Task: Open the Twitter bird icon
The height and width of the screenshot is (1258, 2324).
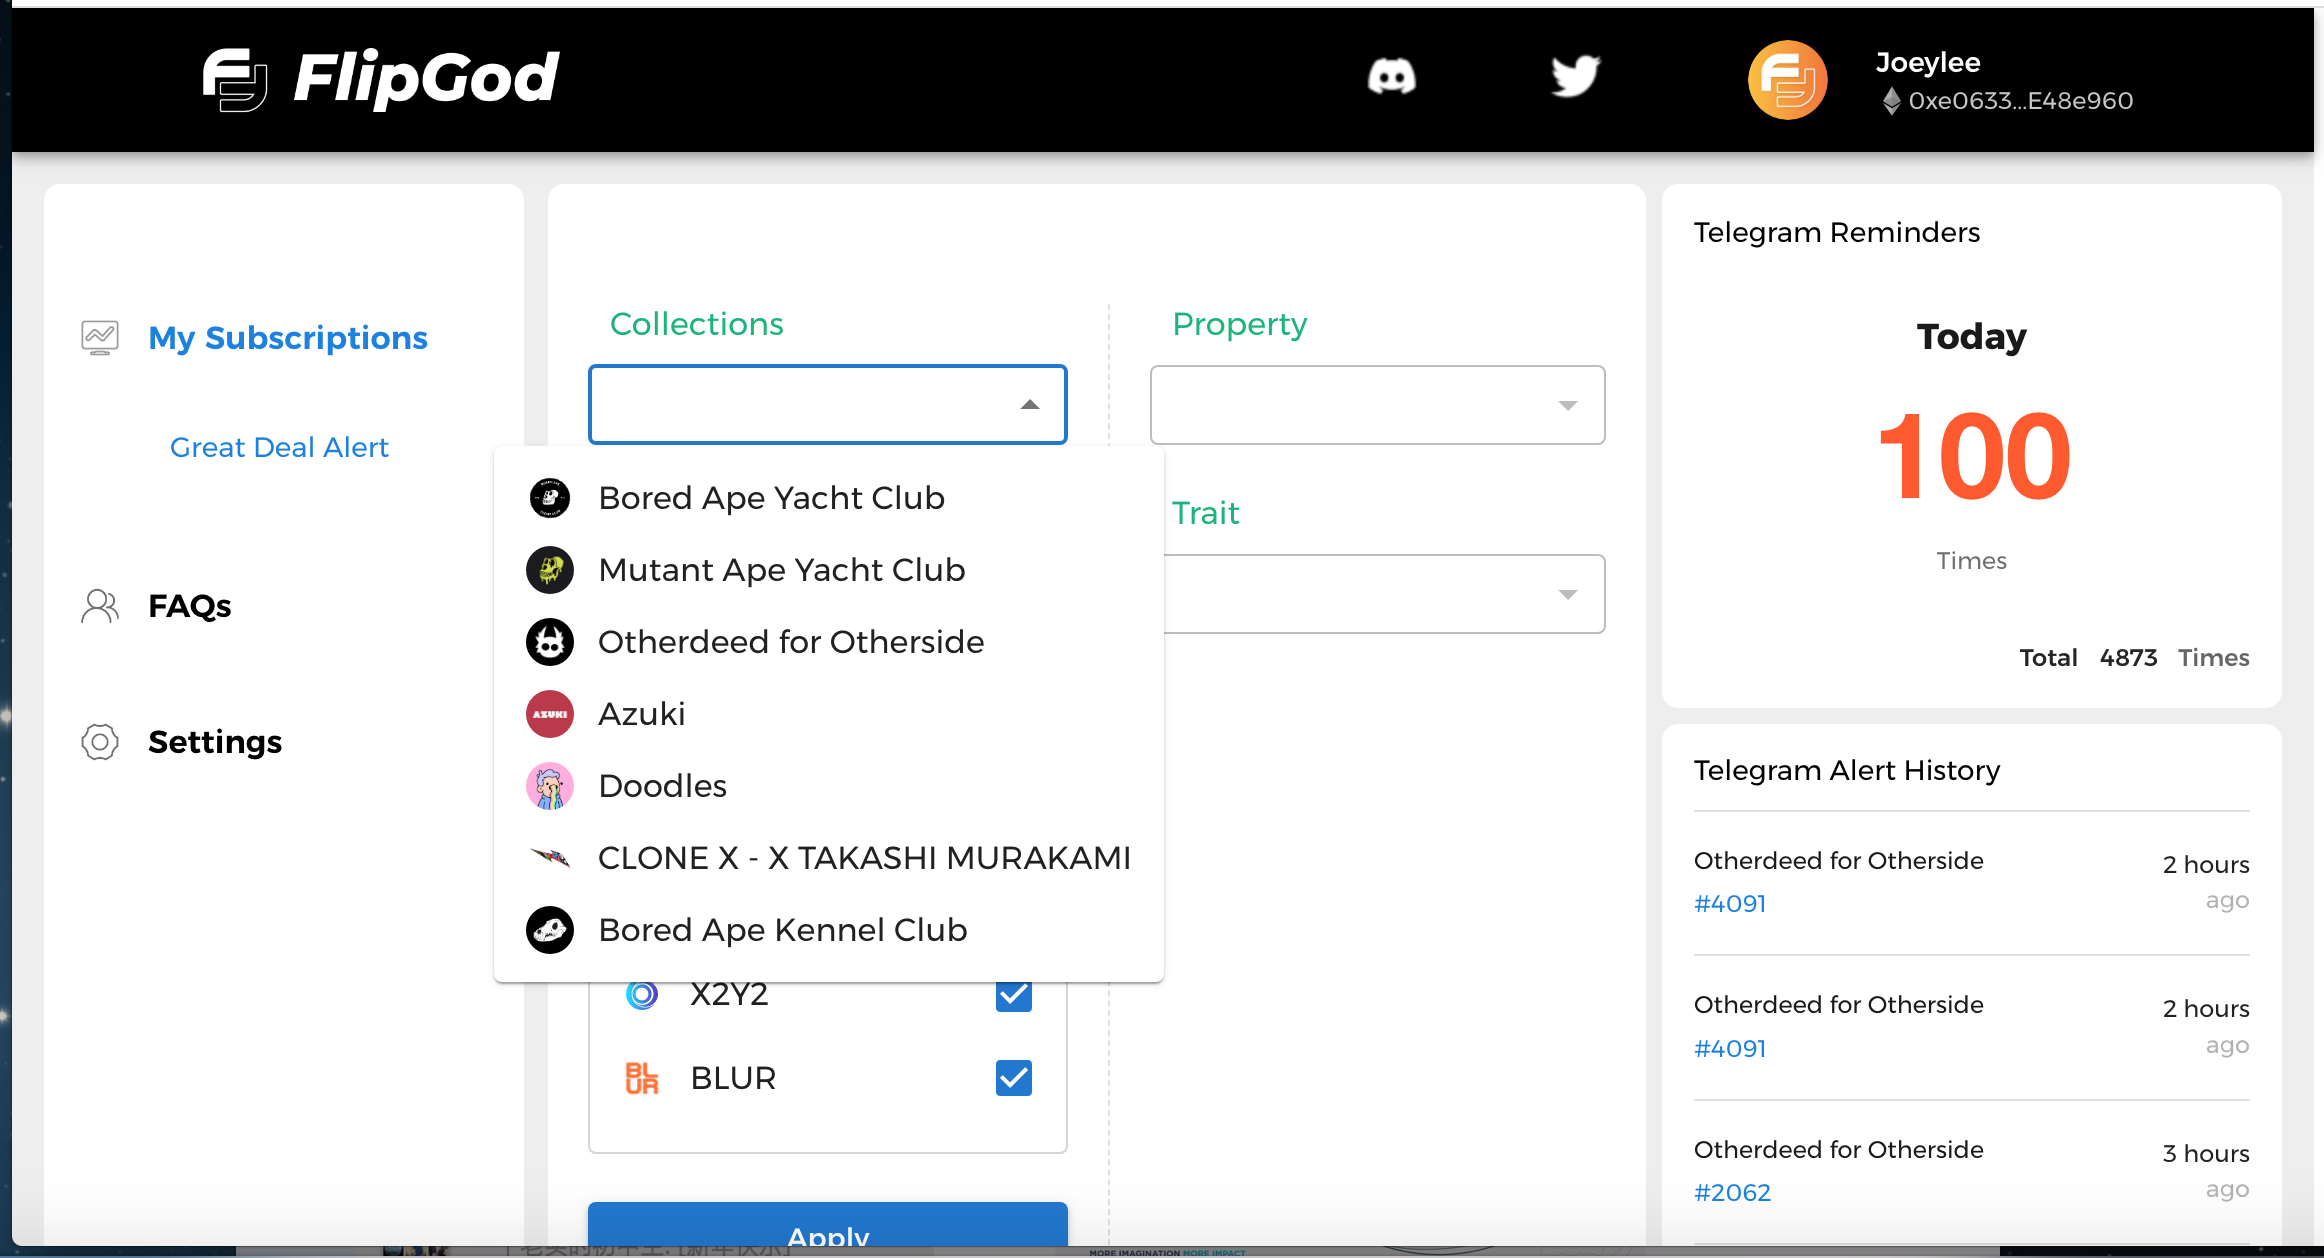Action: [x=1575, y=76]
